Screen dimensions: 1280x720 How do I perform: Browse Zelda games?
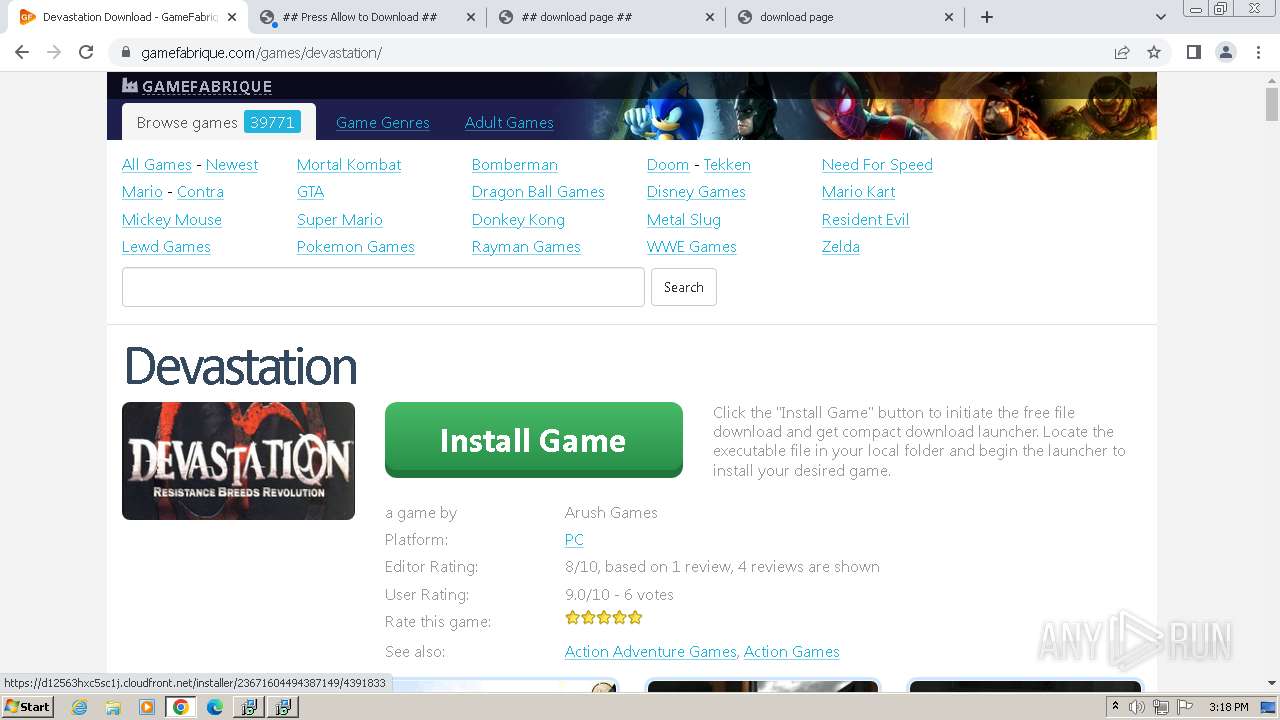tap(841, 247)
